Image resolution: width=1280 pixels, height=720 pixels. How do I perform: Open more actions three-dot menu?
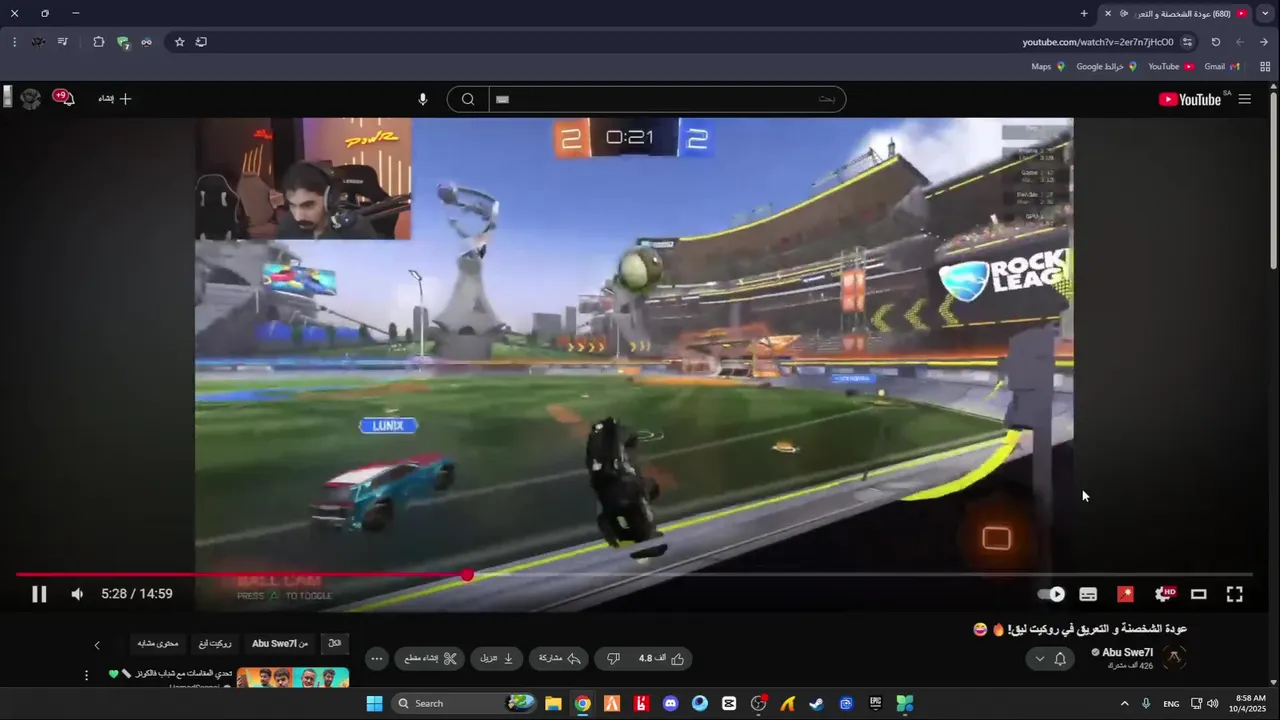377,658
